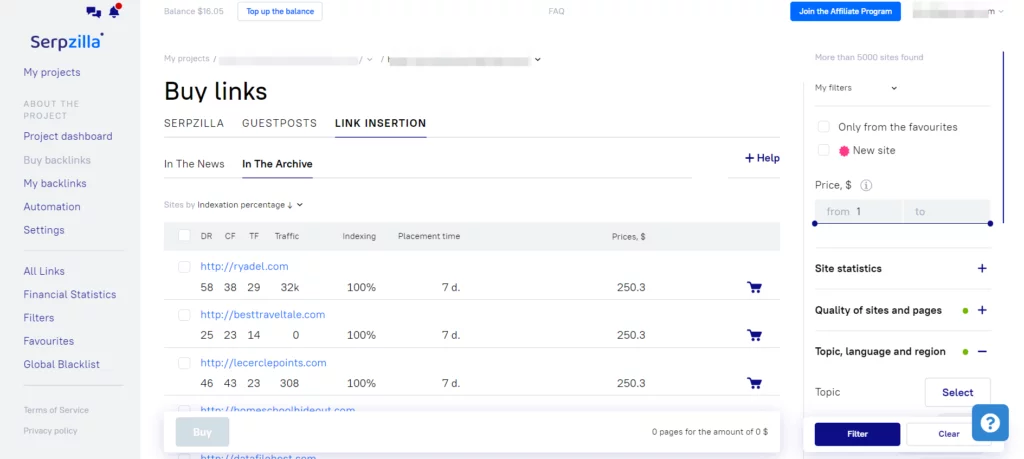Open Terms of Service link
Viewport: 1024px width, 459px height.
click(56, 410)
